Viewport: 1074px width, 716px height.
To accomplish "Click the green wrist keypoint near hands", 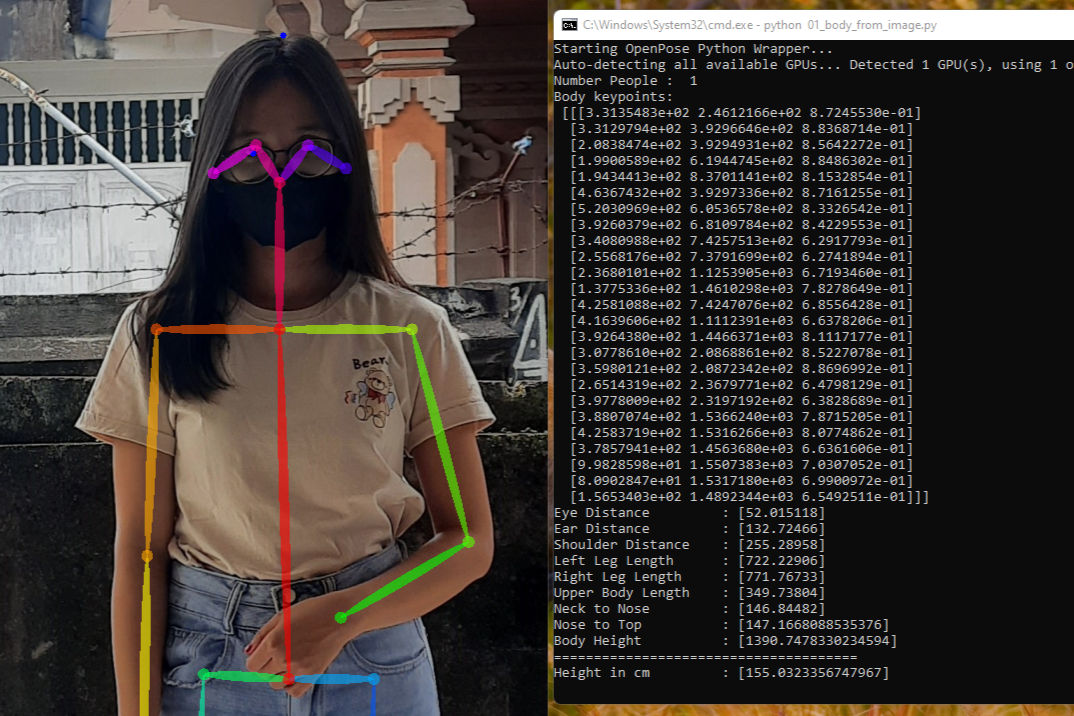I will 341,618.
